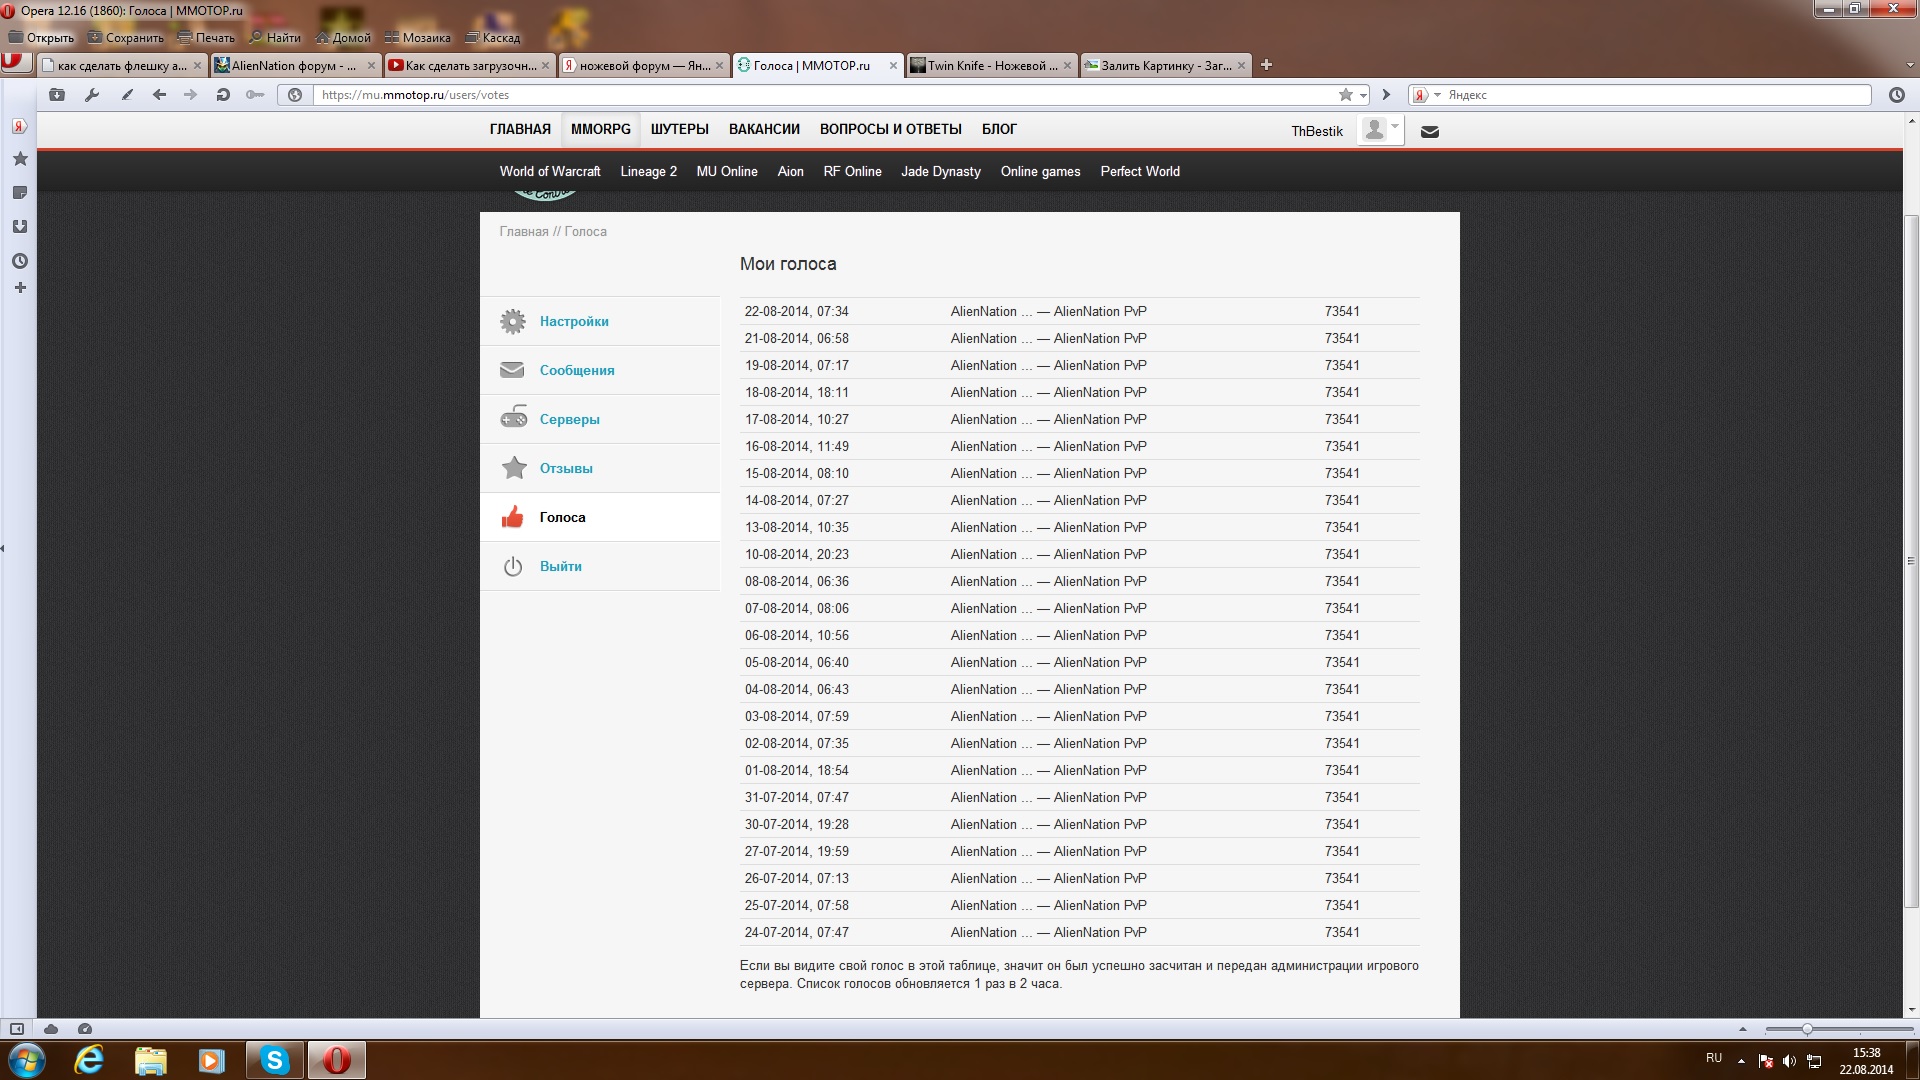1920x1080 pixels.
Task: Click the 22-08-2014, 07:34 vote row
Action: click(1080, 311)
